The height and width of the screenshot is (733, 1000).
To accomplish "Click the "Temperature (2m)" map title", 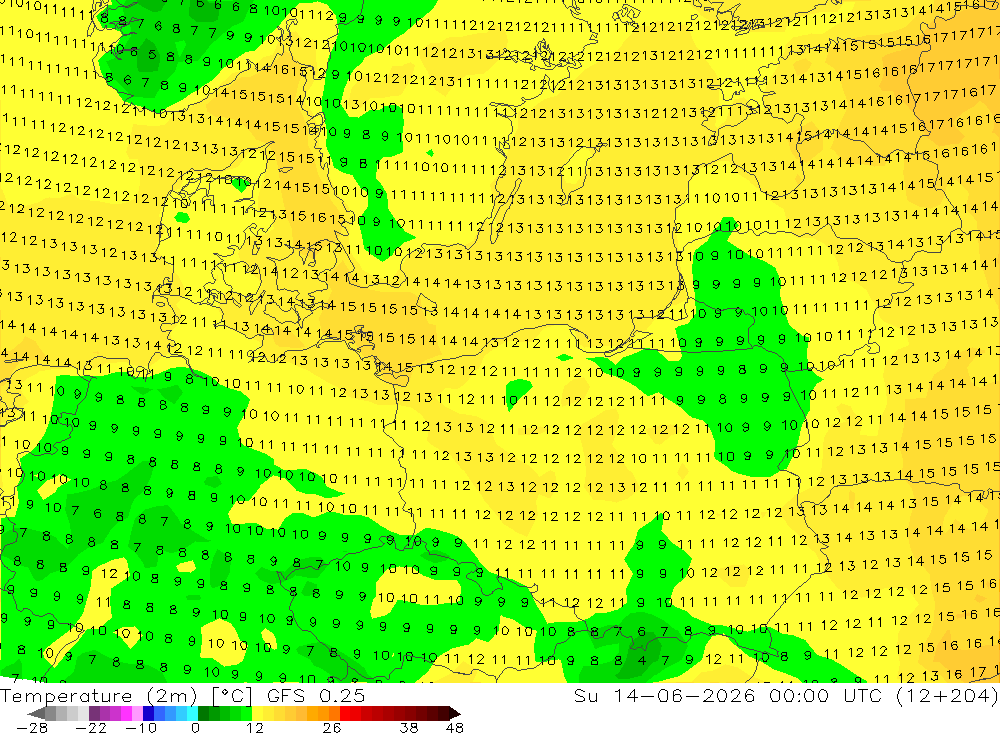I will (98, 696).
